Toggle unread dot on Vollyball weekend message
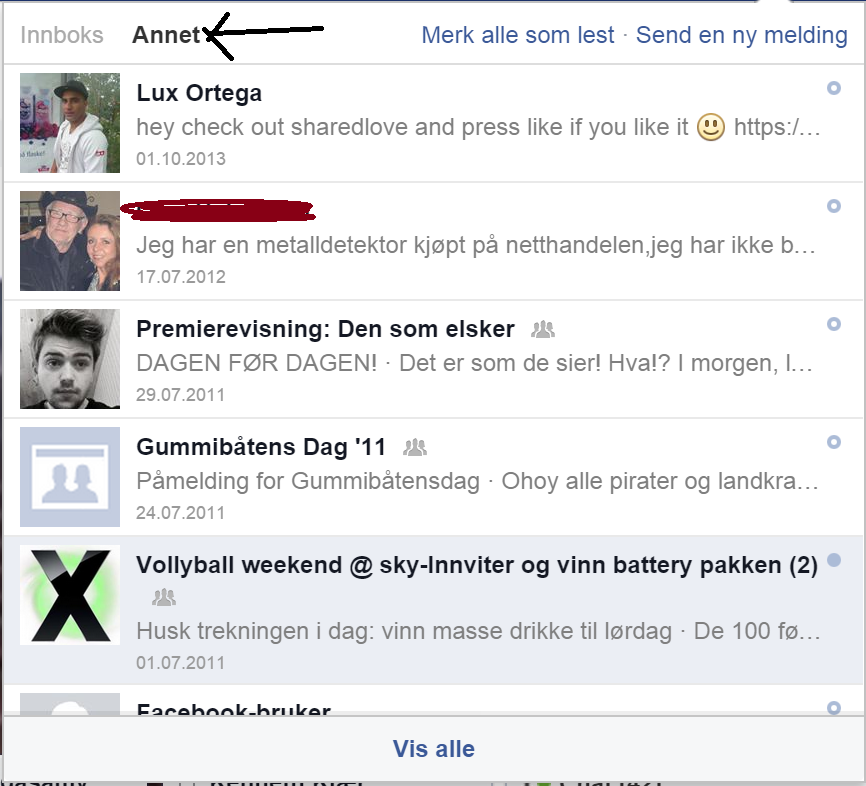Image resolution: width=866 pixels, height=786 pixels. point(833,560)
